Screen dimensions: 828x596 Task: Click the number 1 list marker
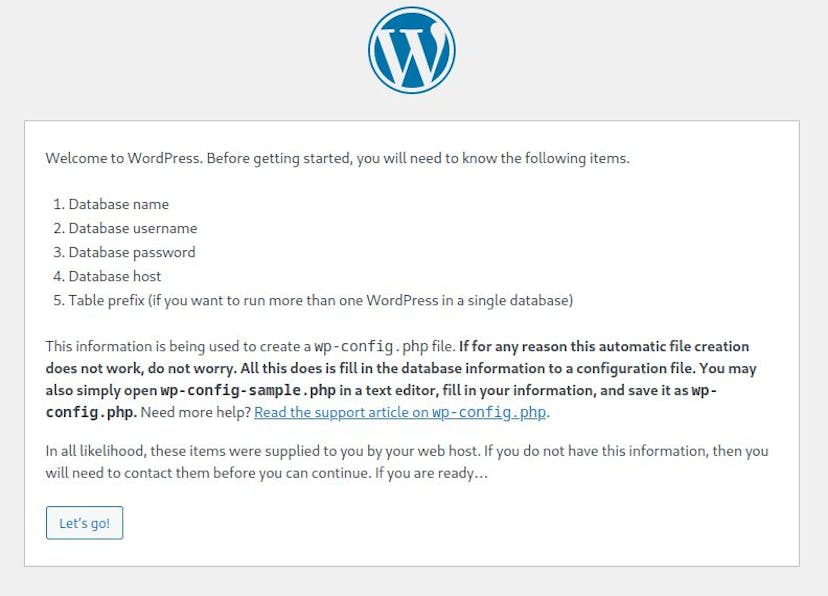tap(59, 204)
